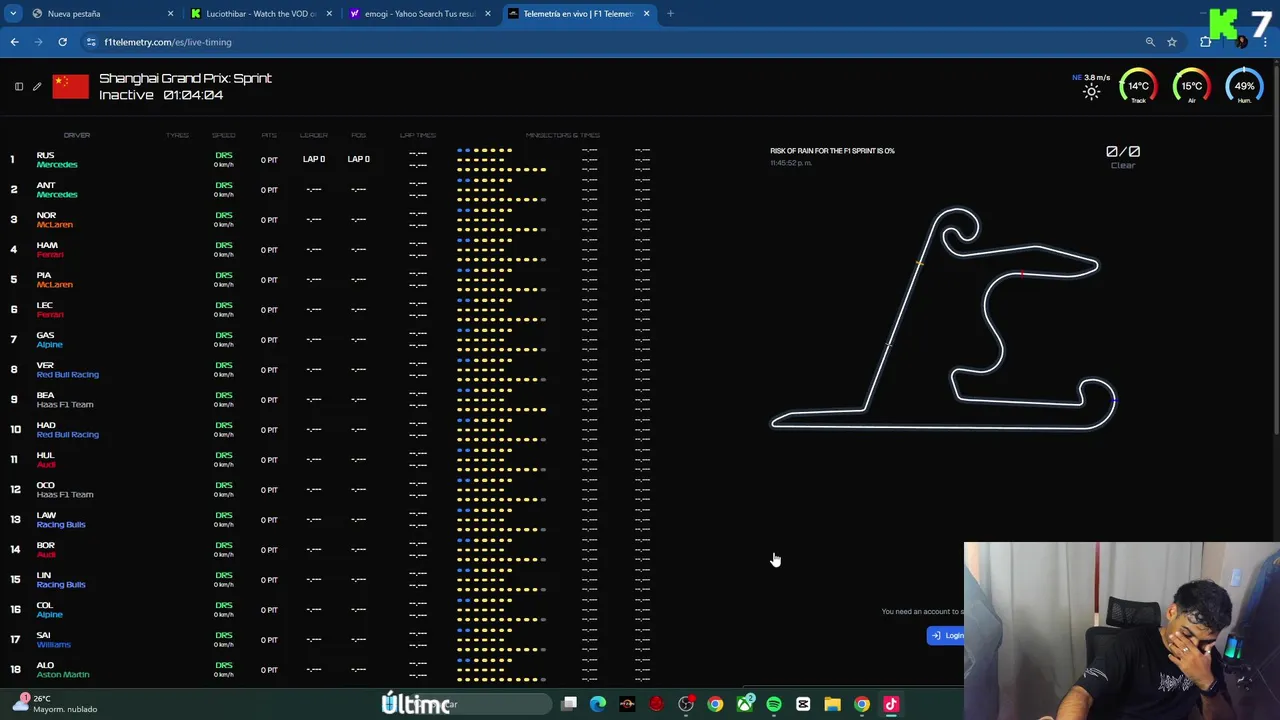
Task: Select the HUL Audi driver row
Action: click(330, 459)
